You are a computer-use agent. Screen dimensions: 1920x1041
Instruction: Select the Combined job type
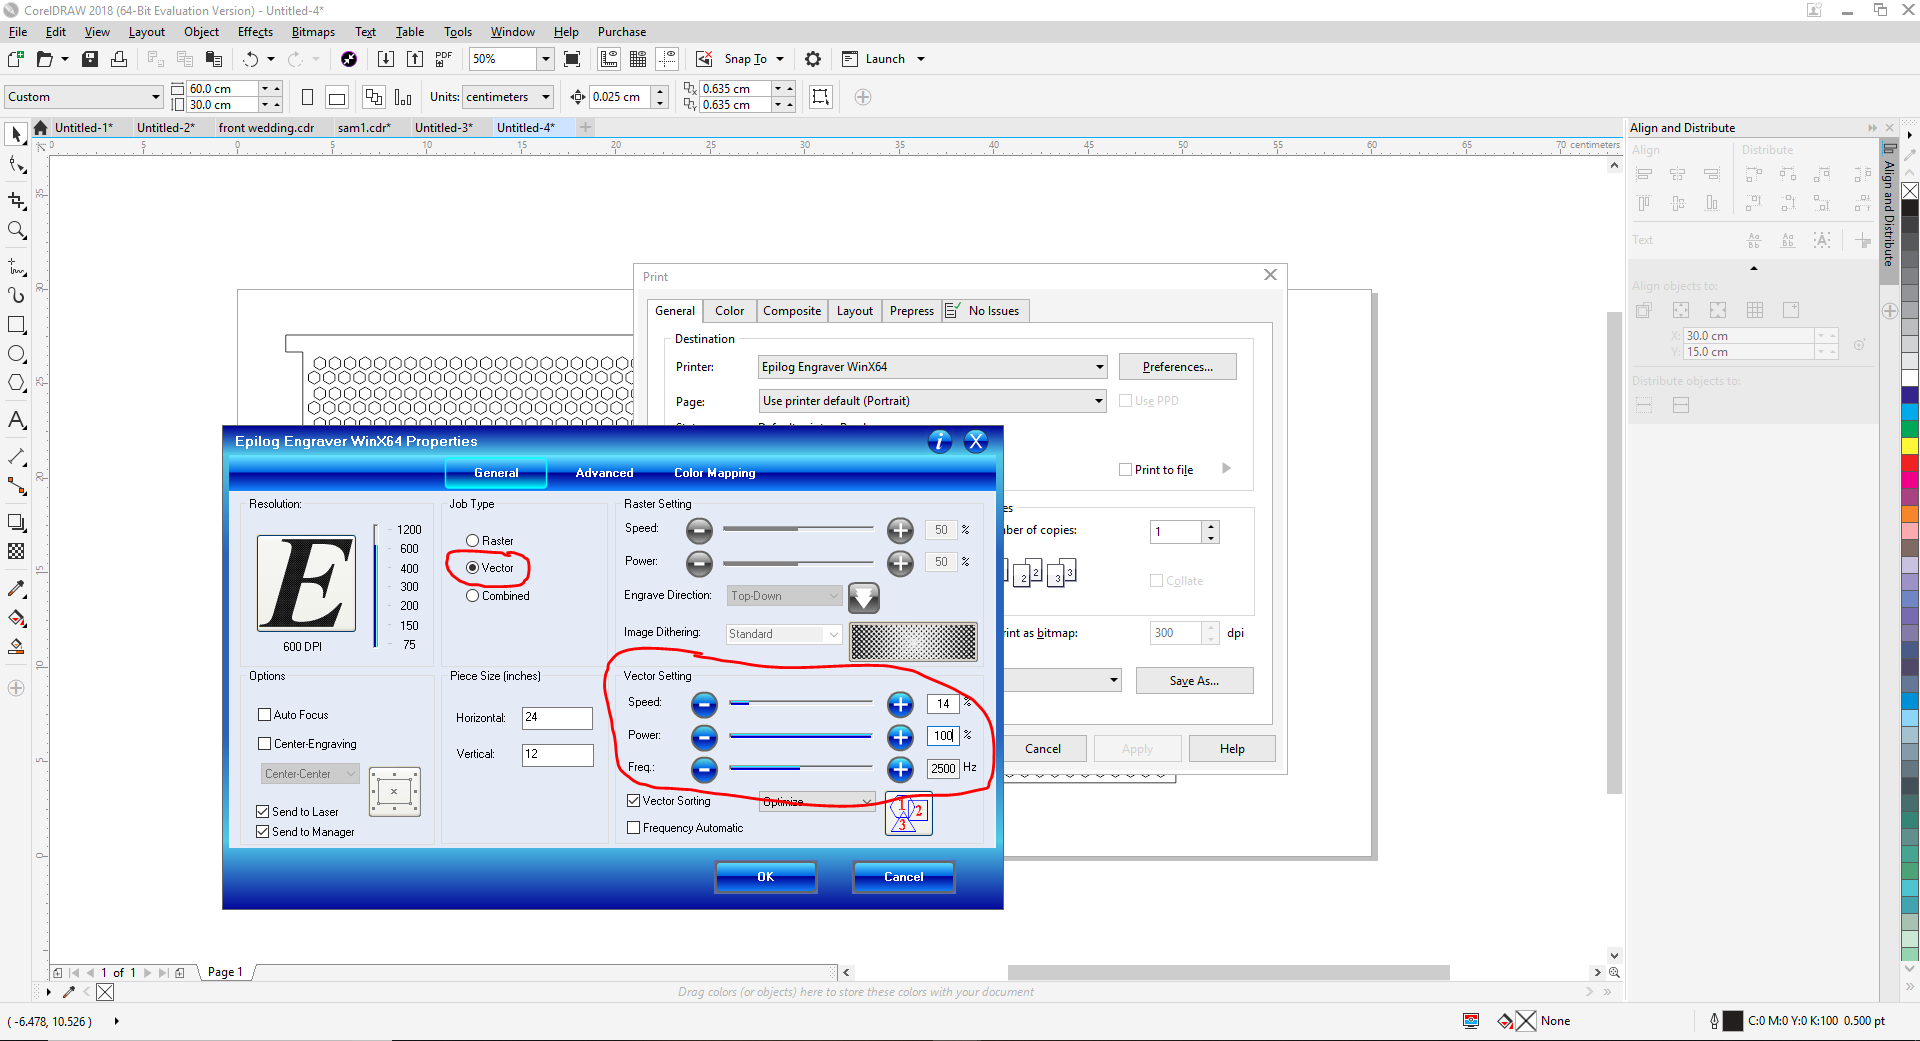473,596
